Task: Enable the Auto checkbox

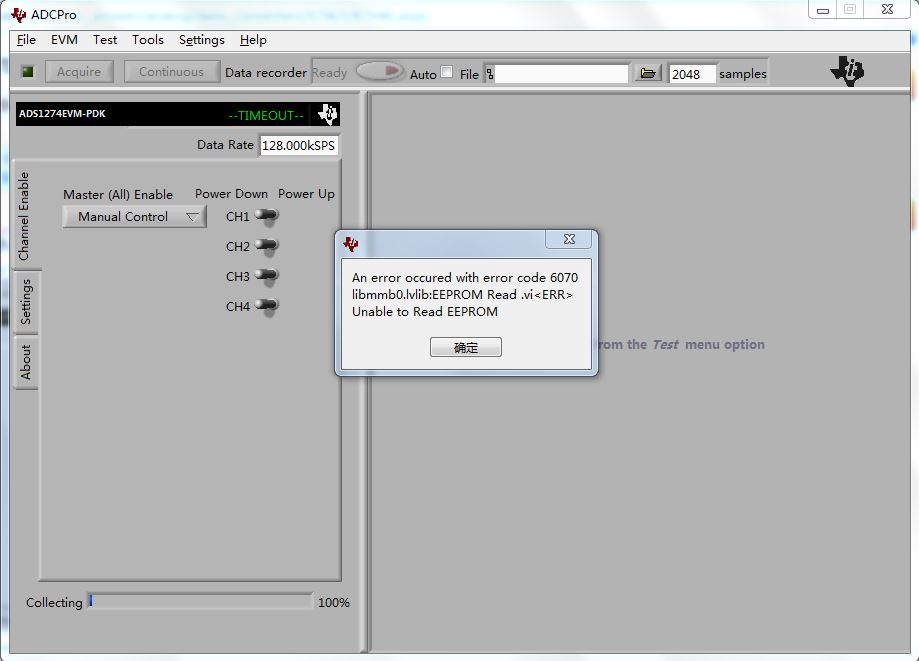Action: click(x=447, y=72)
